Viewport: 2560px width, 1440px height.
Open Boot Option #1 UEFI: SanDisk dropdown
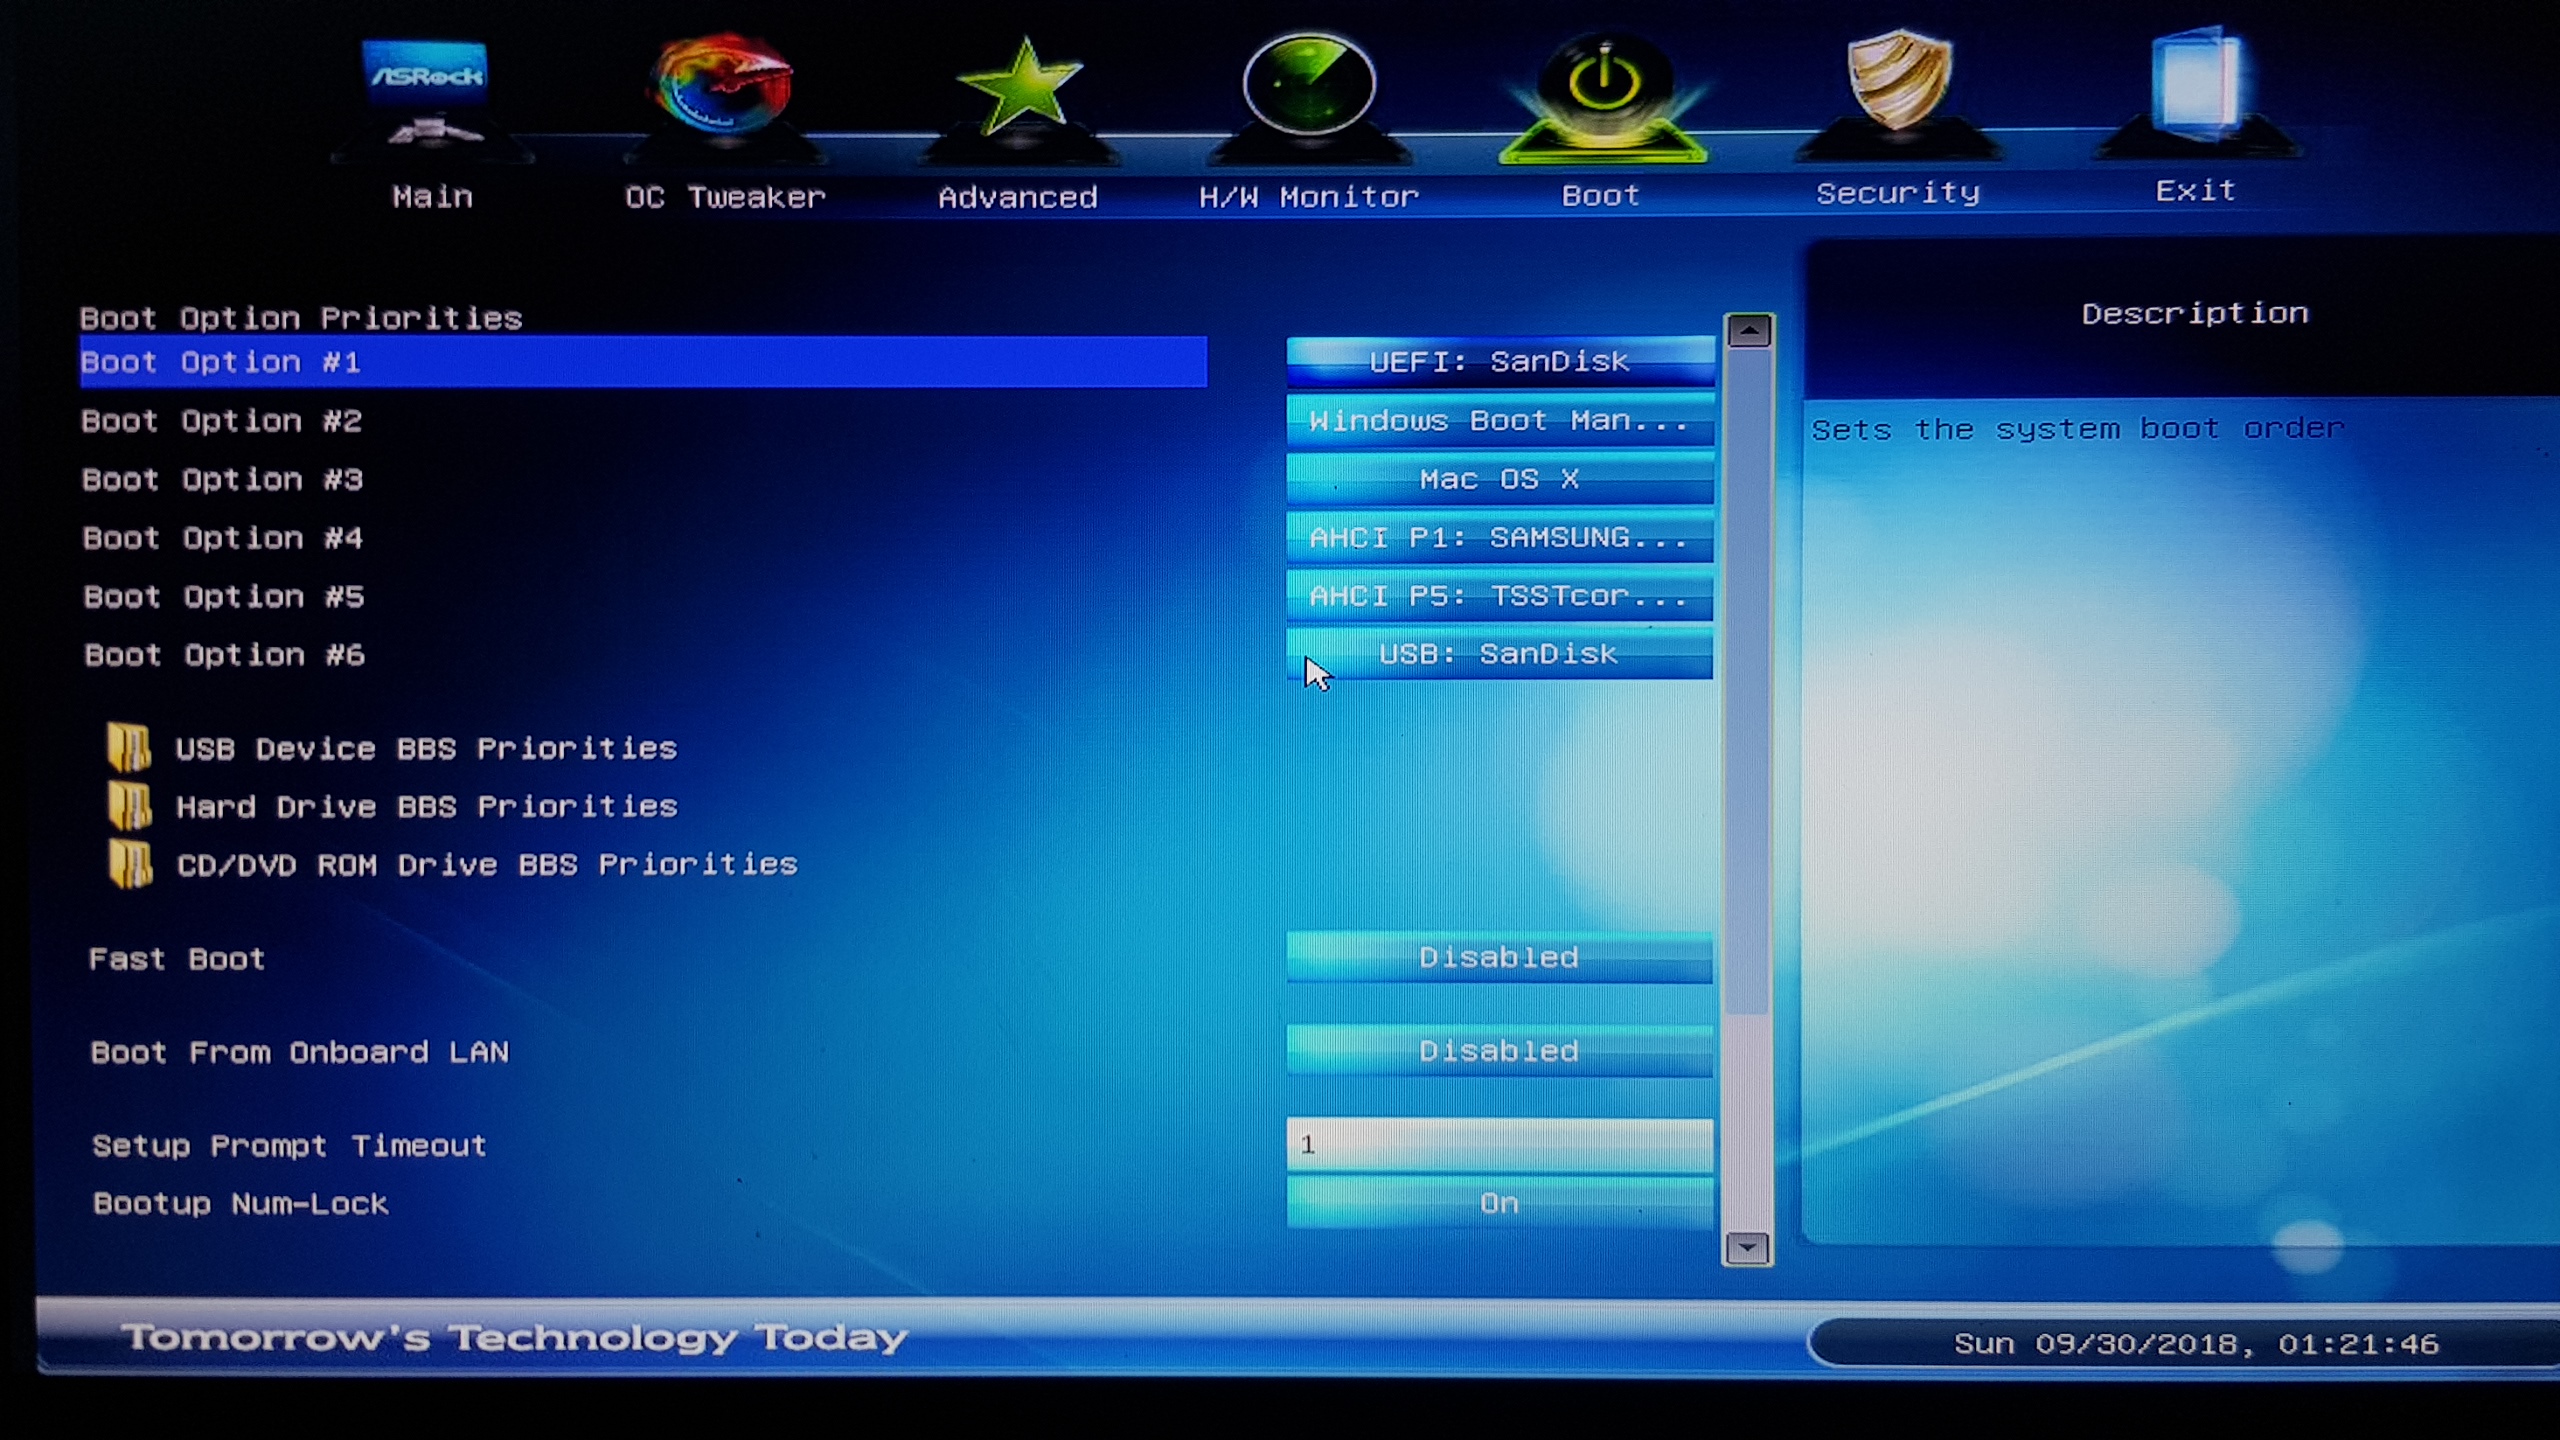coord(1500,361)
